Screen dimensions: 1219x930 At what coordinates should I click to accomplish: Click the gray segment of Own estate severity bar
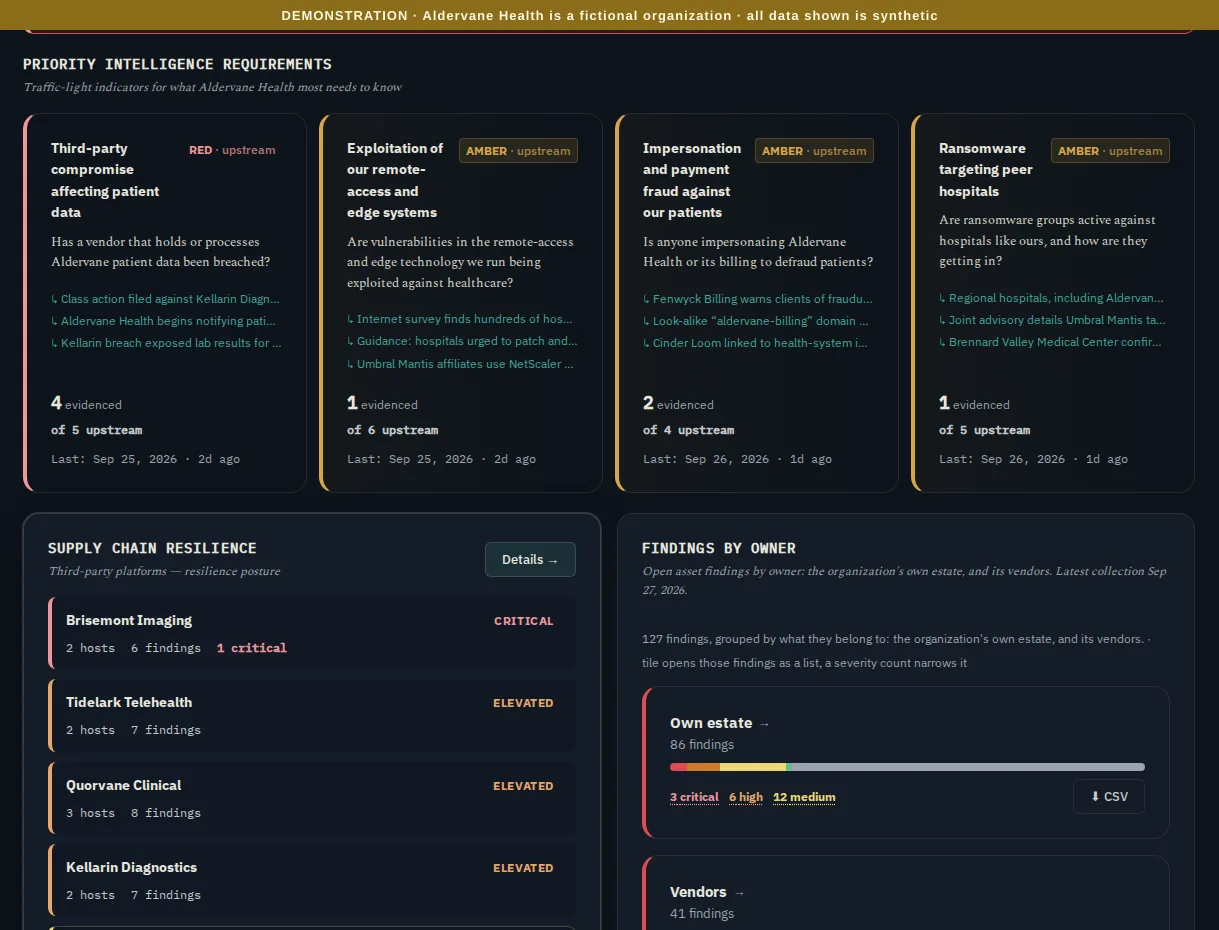968,767
